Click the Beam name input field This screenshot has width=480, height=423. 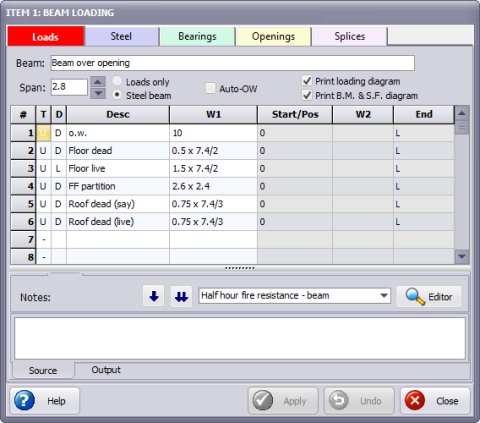tap(233, 63)
